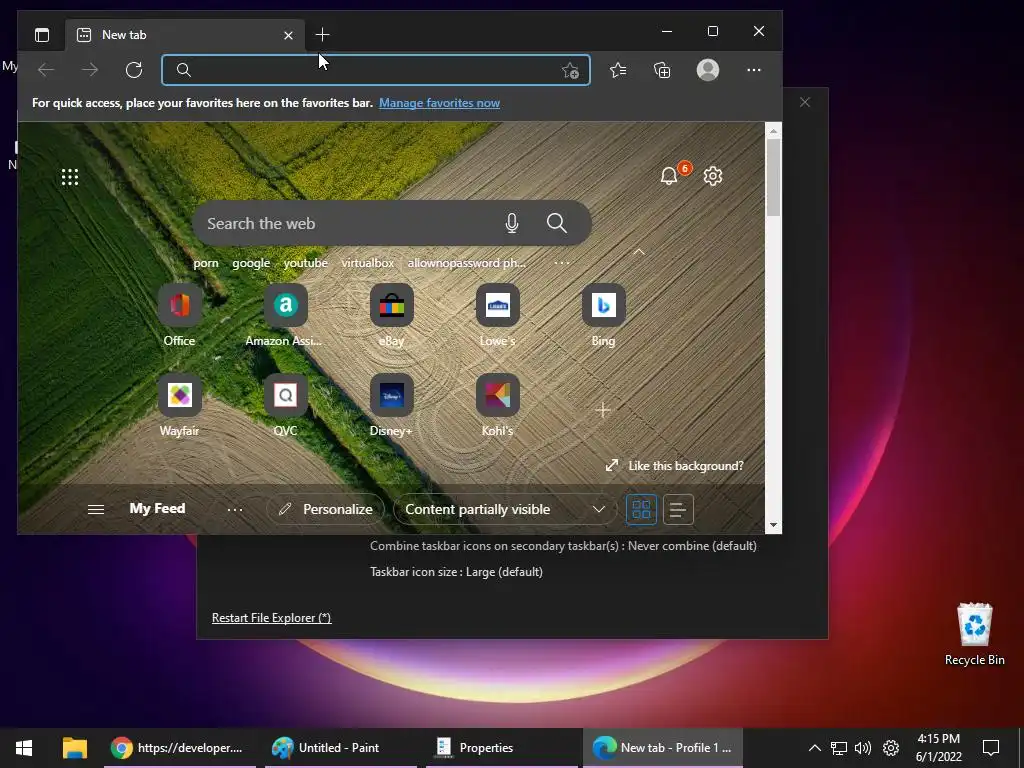The width and height of the screenshot is (1024, 768).
Task: Click the web search magnifier icon
Action: pyautogui.click(x=556, y=223)
